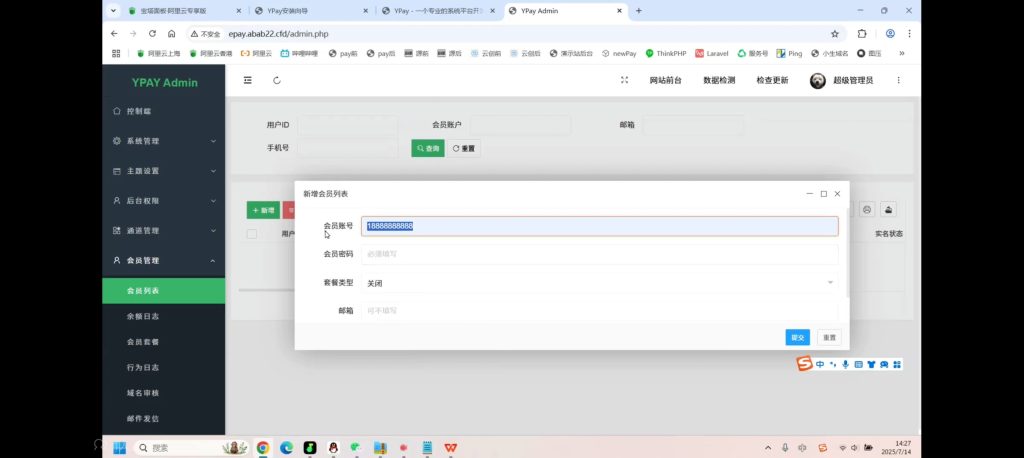Enter fullscreen with the expand icon
Screen dimensions: 1024x458
click(x=625, y=80)
